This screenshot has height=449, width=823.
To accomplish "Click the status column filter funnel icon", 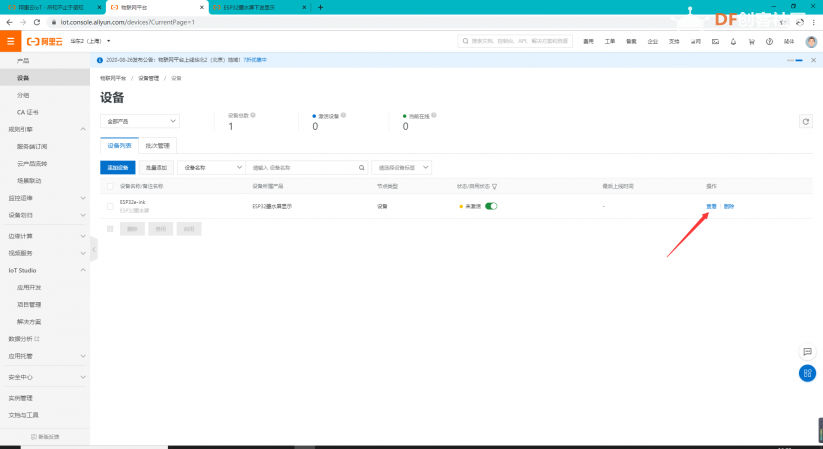I will point(494,186).
